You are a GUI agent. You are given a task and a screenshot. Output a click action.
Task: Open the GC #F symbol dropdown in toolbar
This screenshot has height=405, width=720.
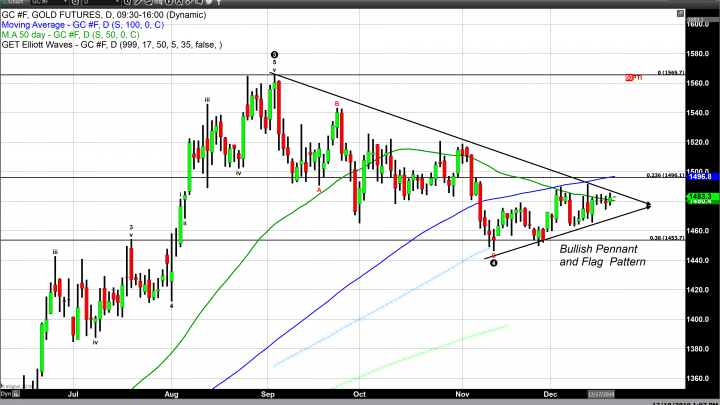(x=67, y=5)
